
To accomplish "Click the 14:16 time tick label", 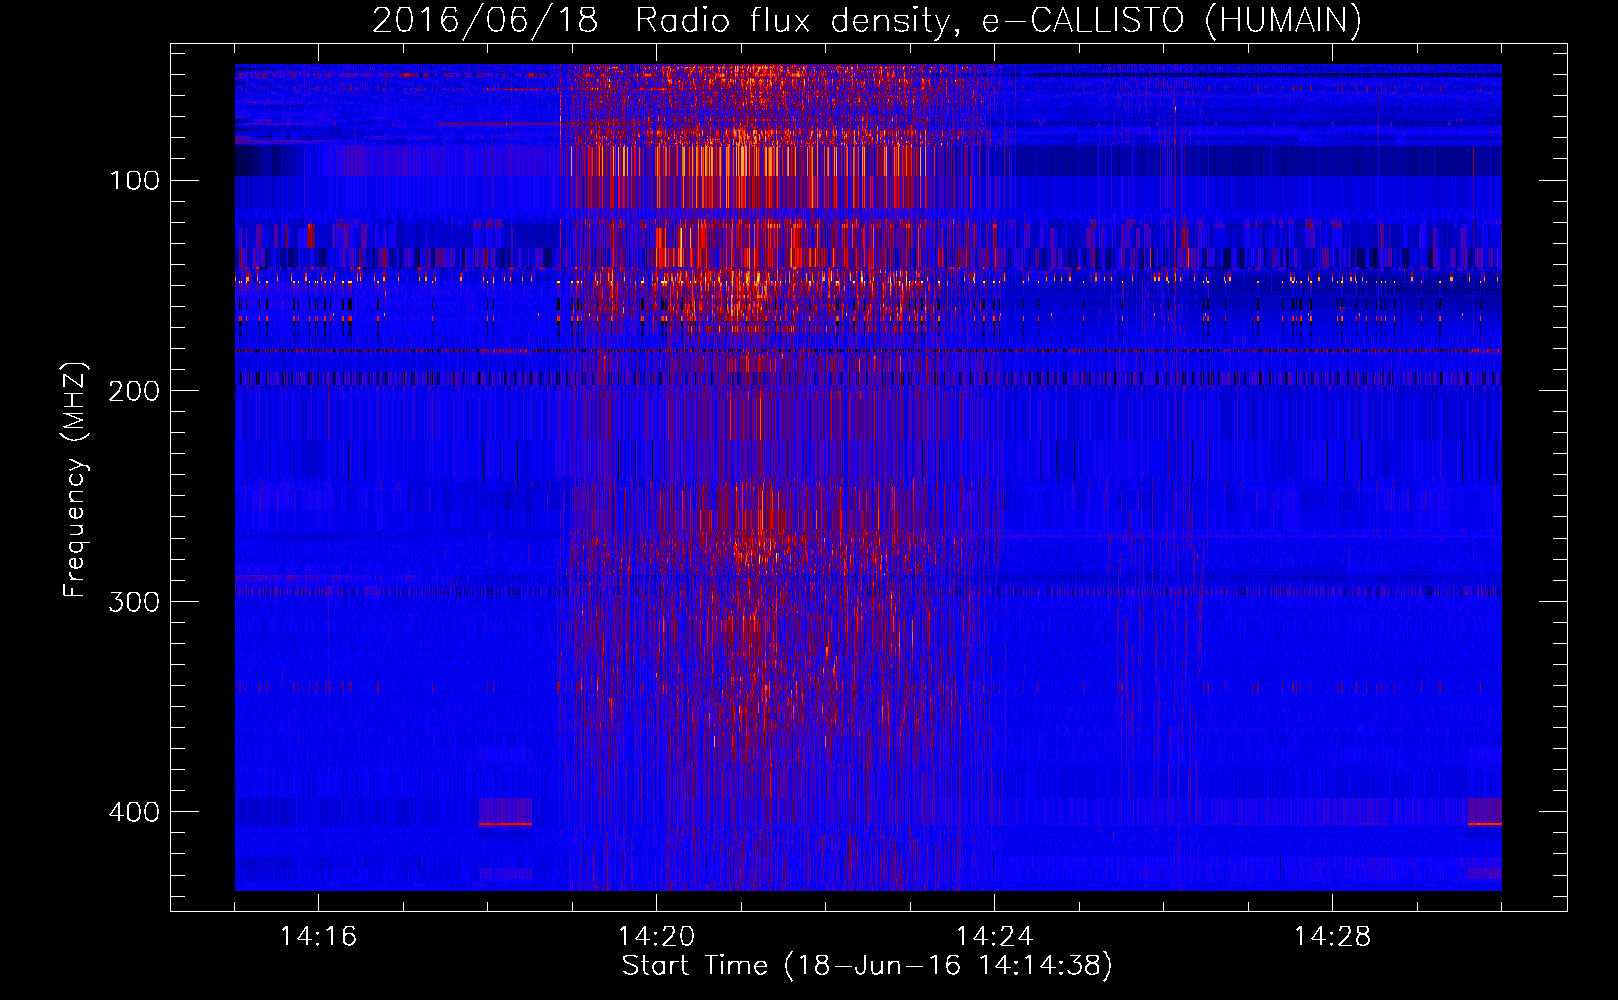I will (319, 937).
